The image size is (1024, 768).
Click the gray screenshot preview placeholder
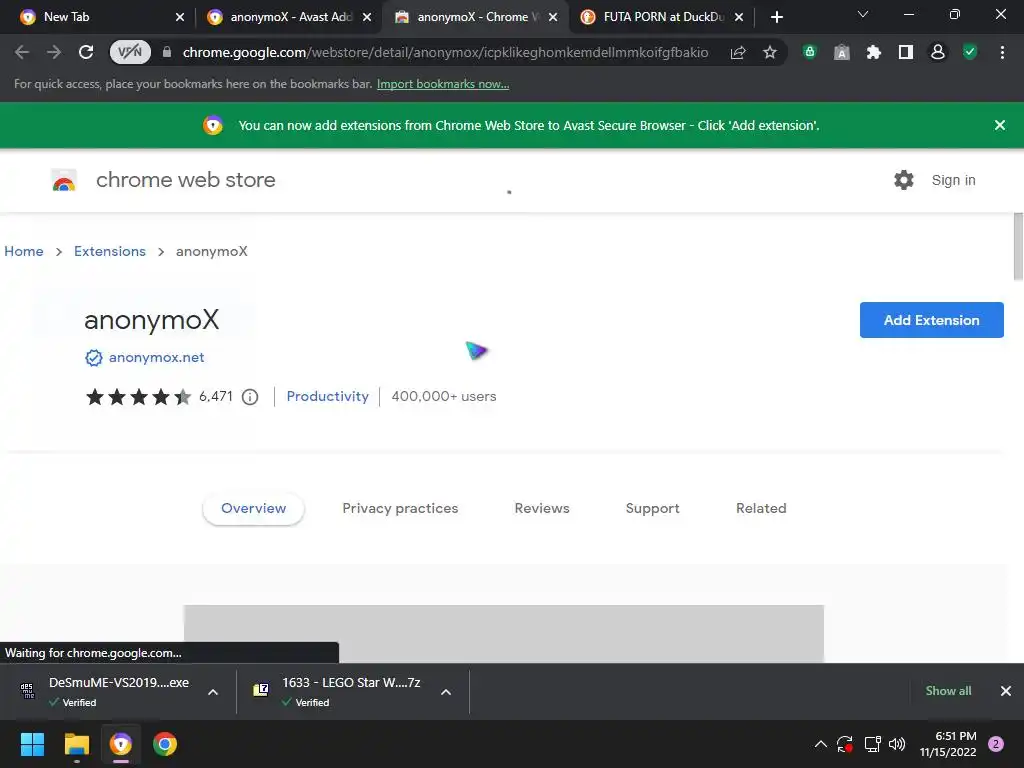pos(504,633)
